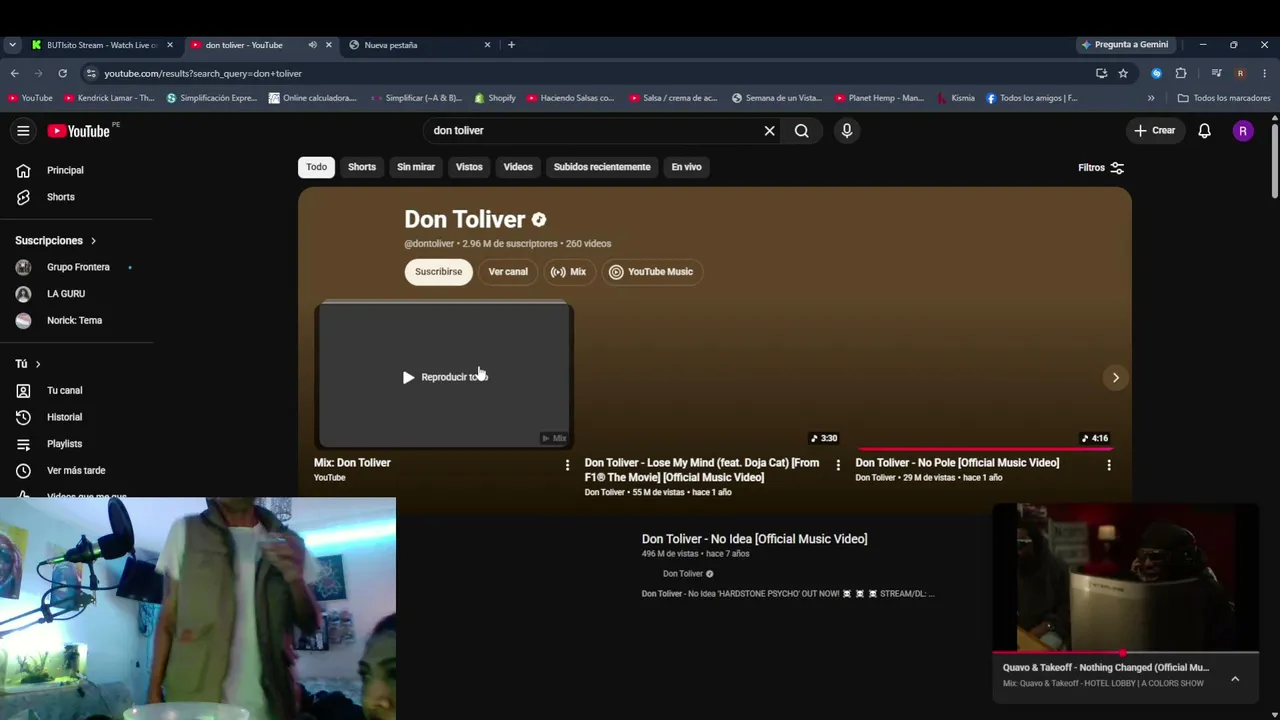Mute the don toliver tab via its speaker icon
The width and height of the screenshot is (1280, 720).
pyautogui.click(x=312, y=45)
